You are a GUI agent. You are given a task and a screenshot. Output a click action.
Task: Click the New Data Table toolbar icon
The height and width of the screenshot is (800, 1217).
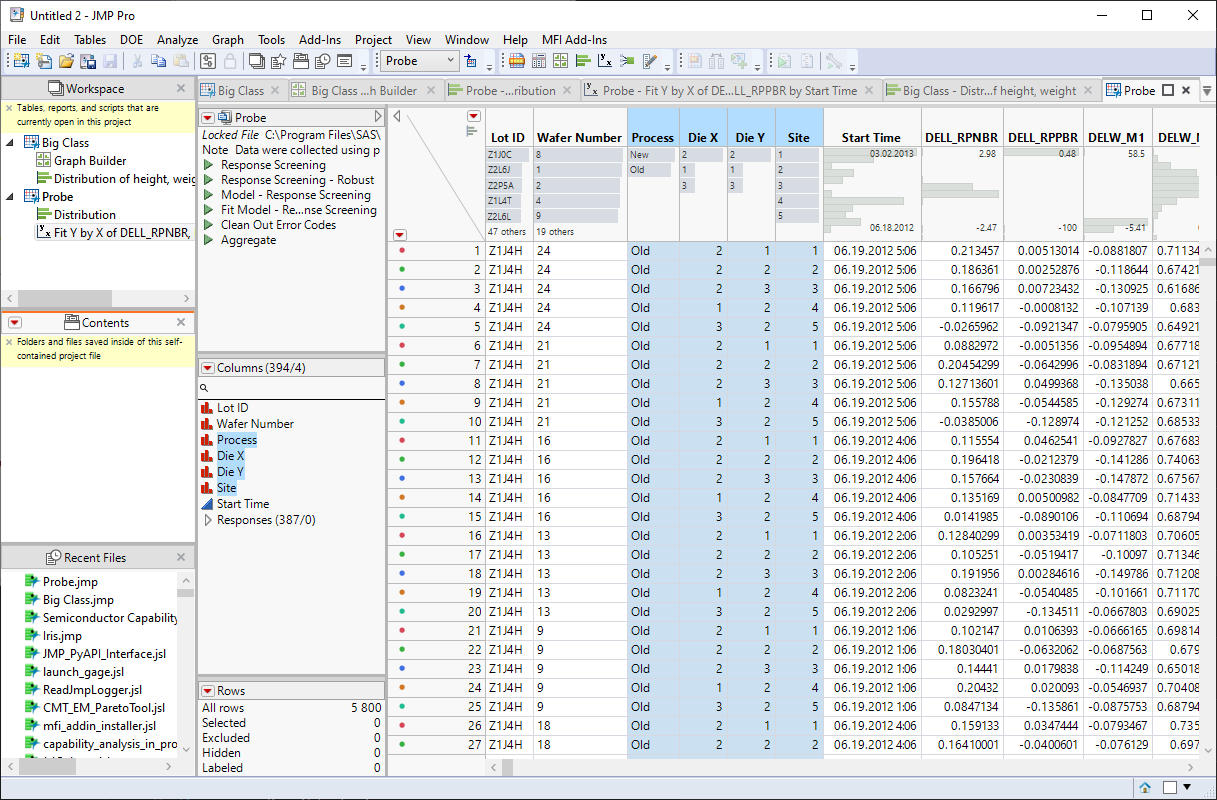(x=20, y=61)
